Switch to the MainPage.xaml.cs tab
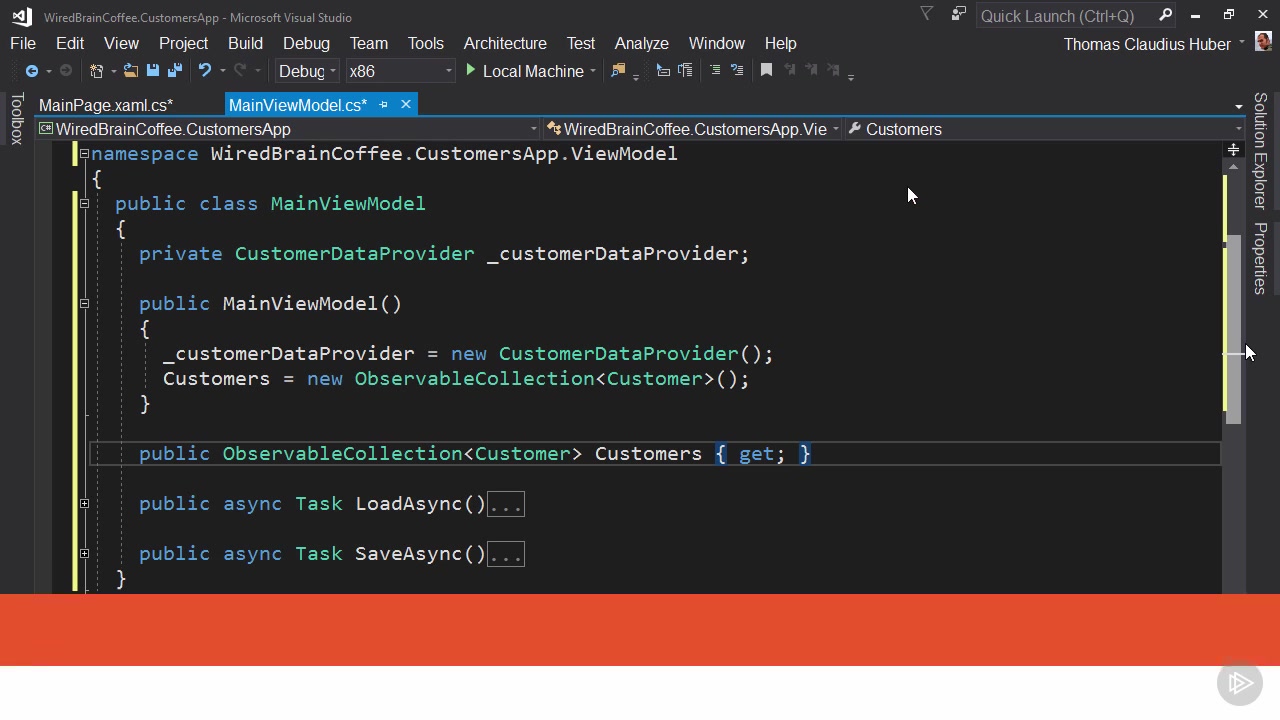The height and width of the screenshot is (720, 1280). click(x=106, y=105)
